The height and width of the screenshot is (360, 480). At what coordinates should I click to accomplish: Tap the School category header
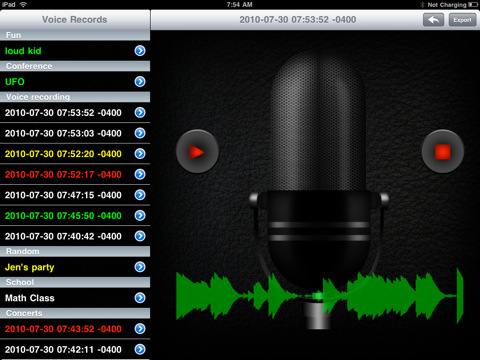pyautogui.click(x=75, y=282)
